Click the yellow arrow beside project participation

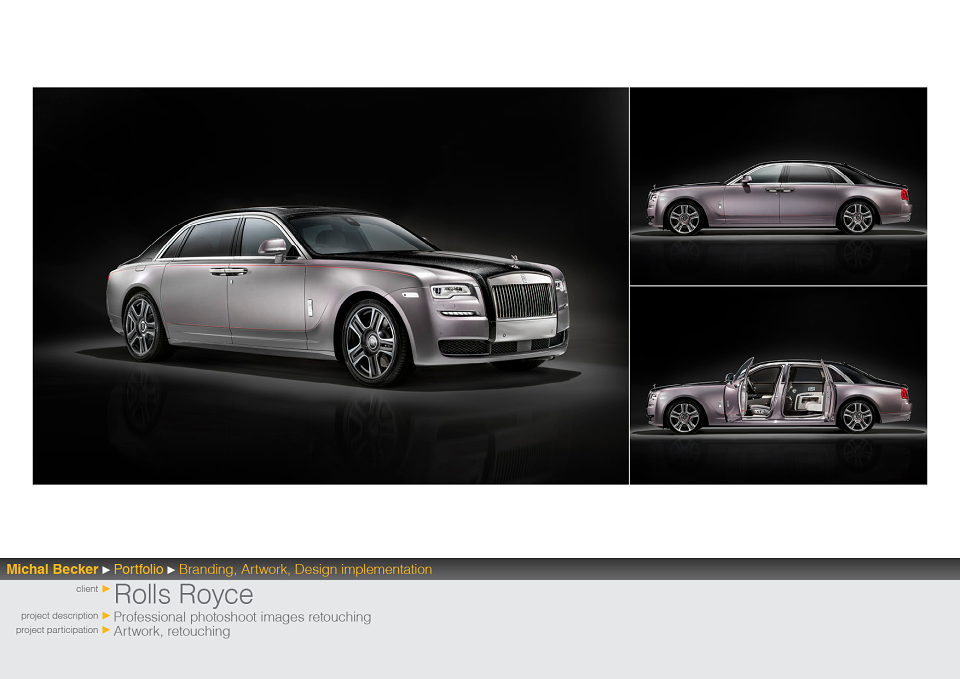click(106, 629)
